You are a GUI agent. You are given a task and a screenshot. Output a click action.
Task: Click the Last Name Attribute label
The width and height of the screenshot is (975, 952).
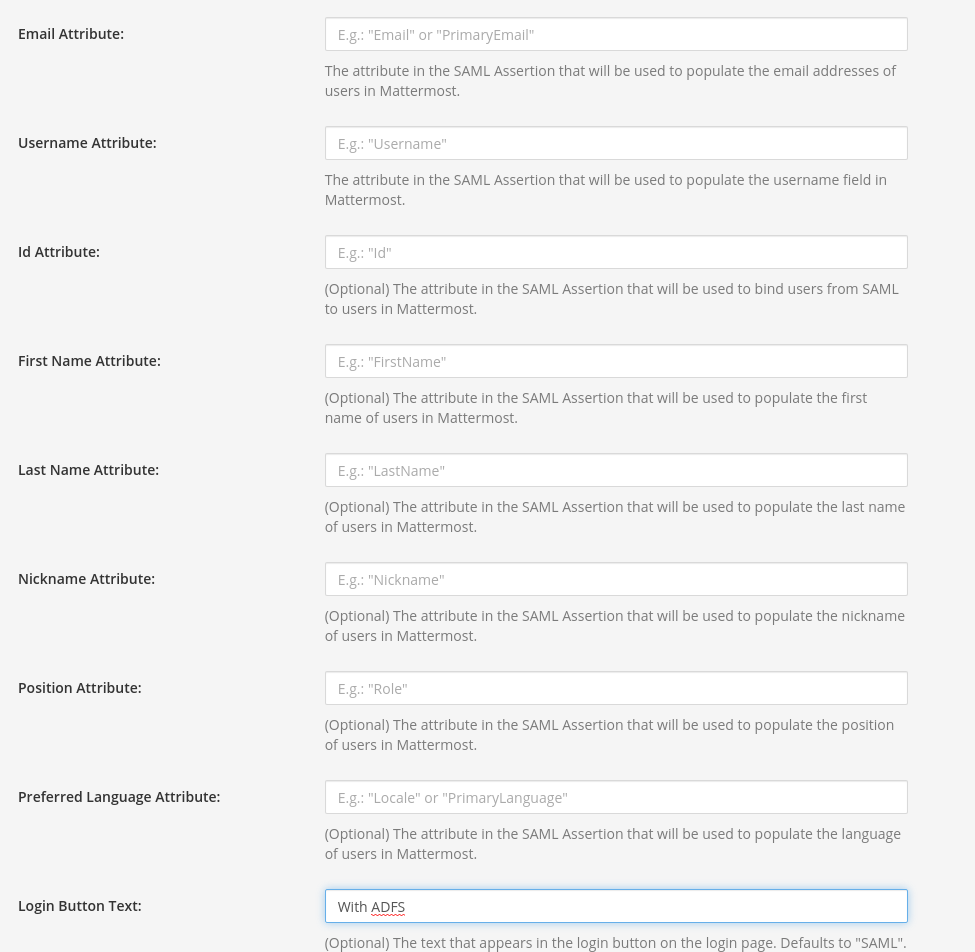click(88, 469)
